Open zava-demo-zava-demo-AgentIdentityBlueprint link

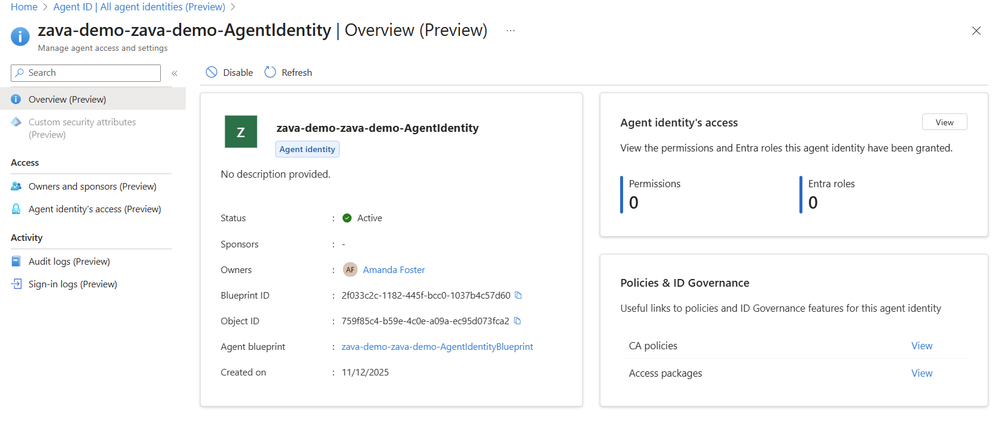437,347
